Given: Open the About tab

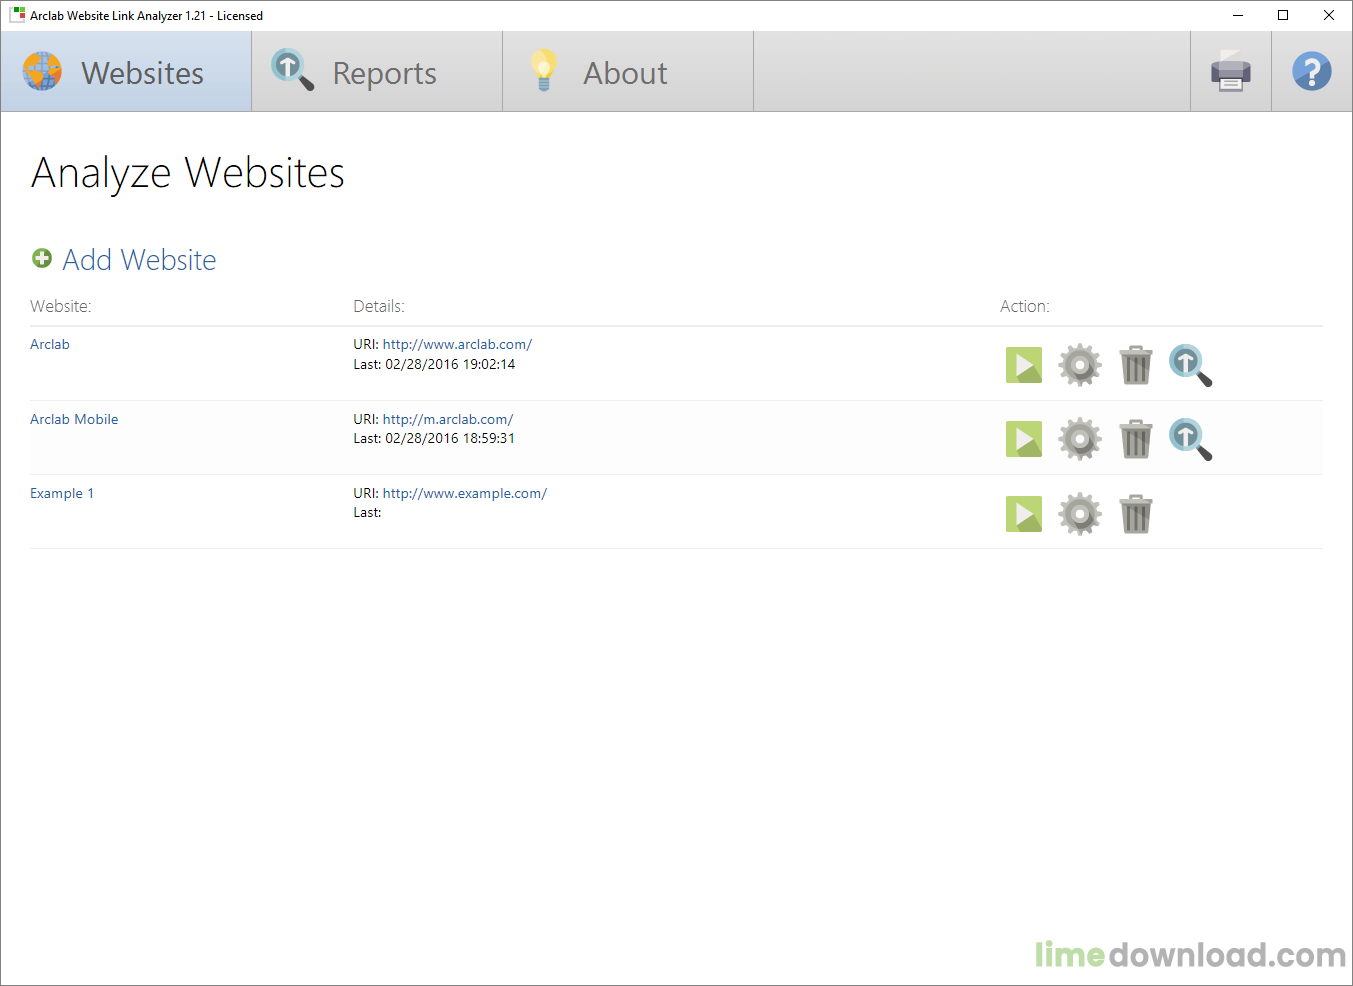Looking at the screenshot, I should pos(627,71).
